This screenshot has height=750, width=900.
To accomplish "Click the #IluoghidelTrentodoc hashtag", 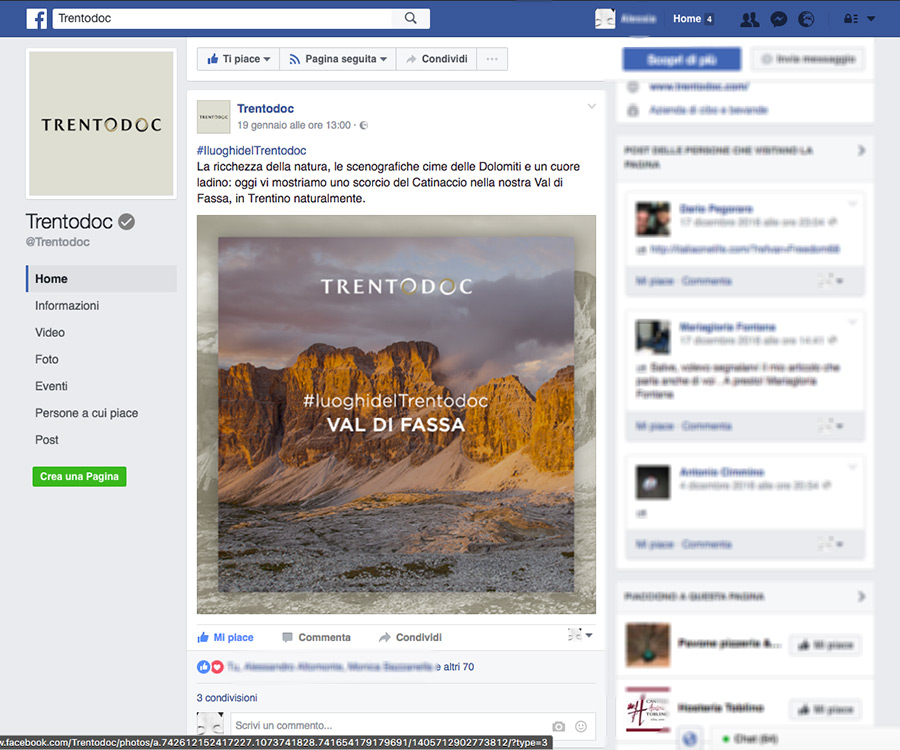I will [251, 150].
